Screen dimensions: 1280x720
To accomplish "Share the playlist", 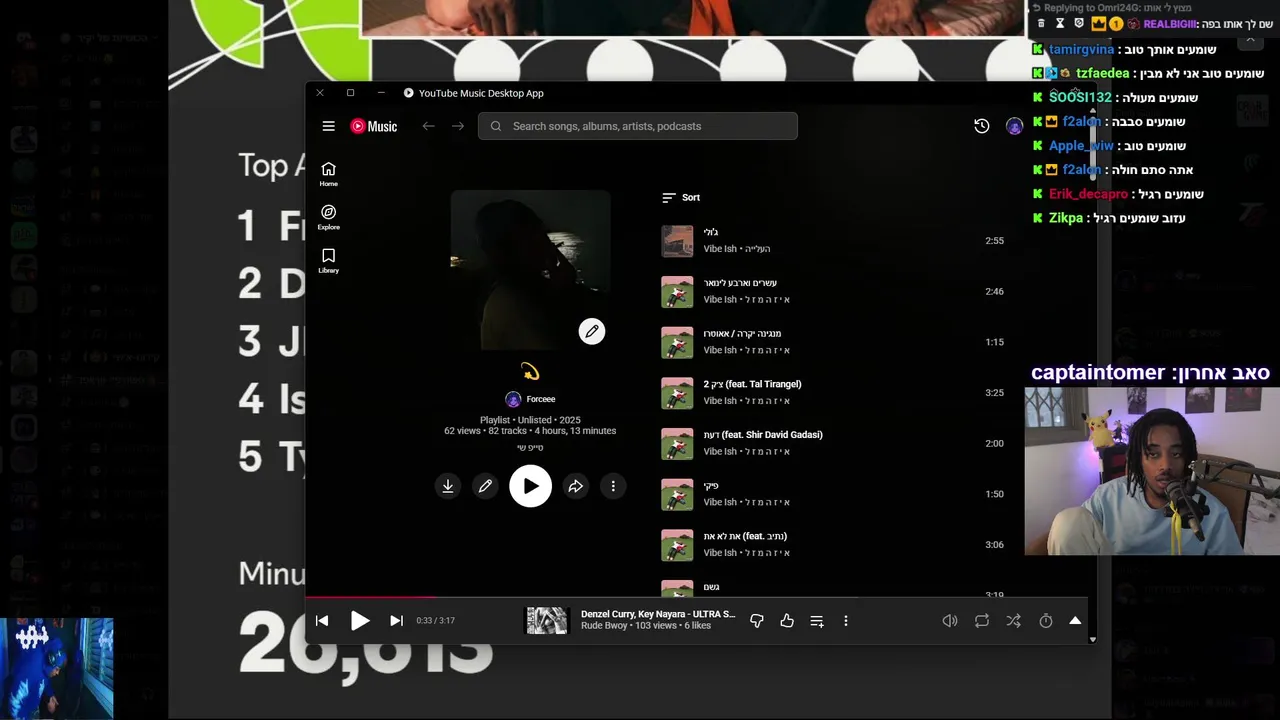I will tap(576, 486).
